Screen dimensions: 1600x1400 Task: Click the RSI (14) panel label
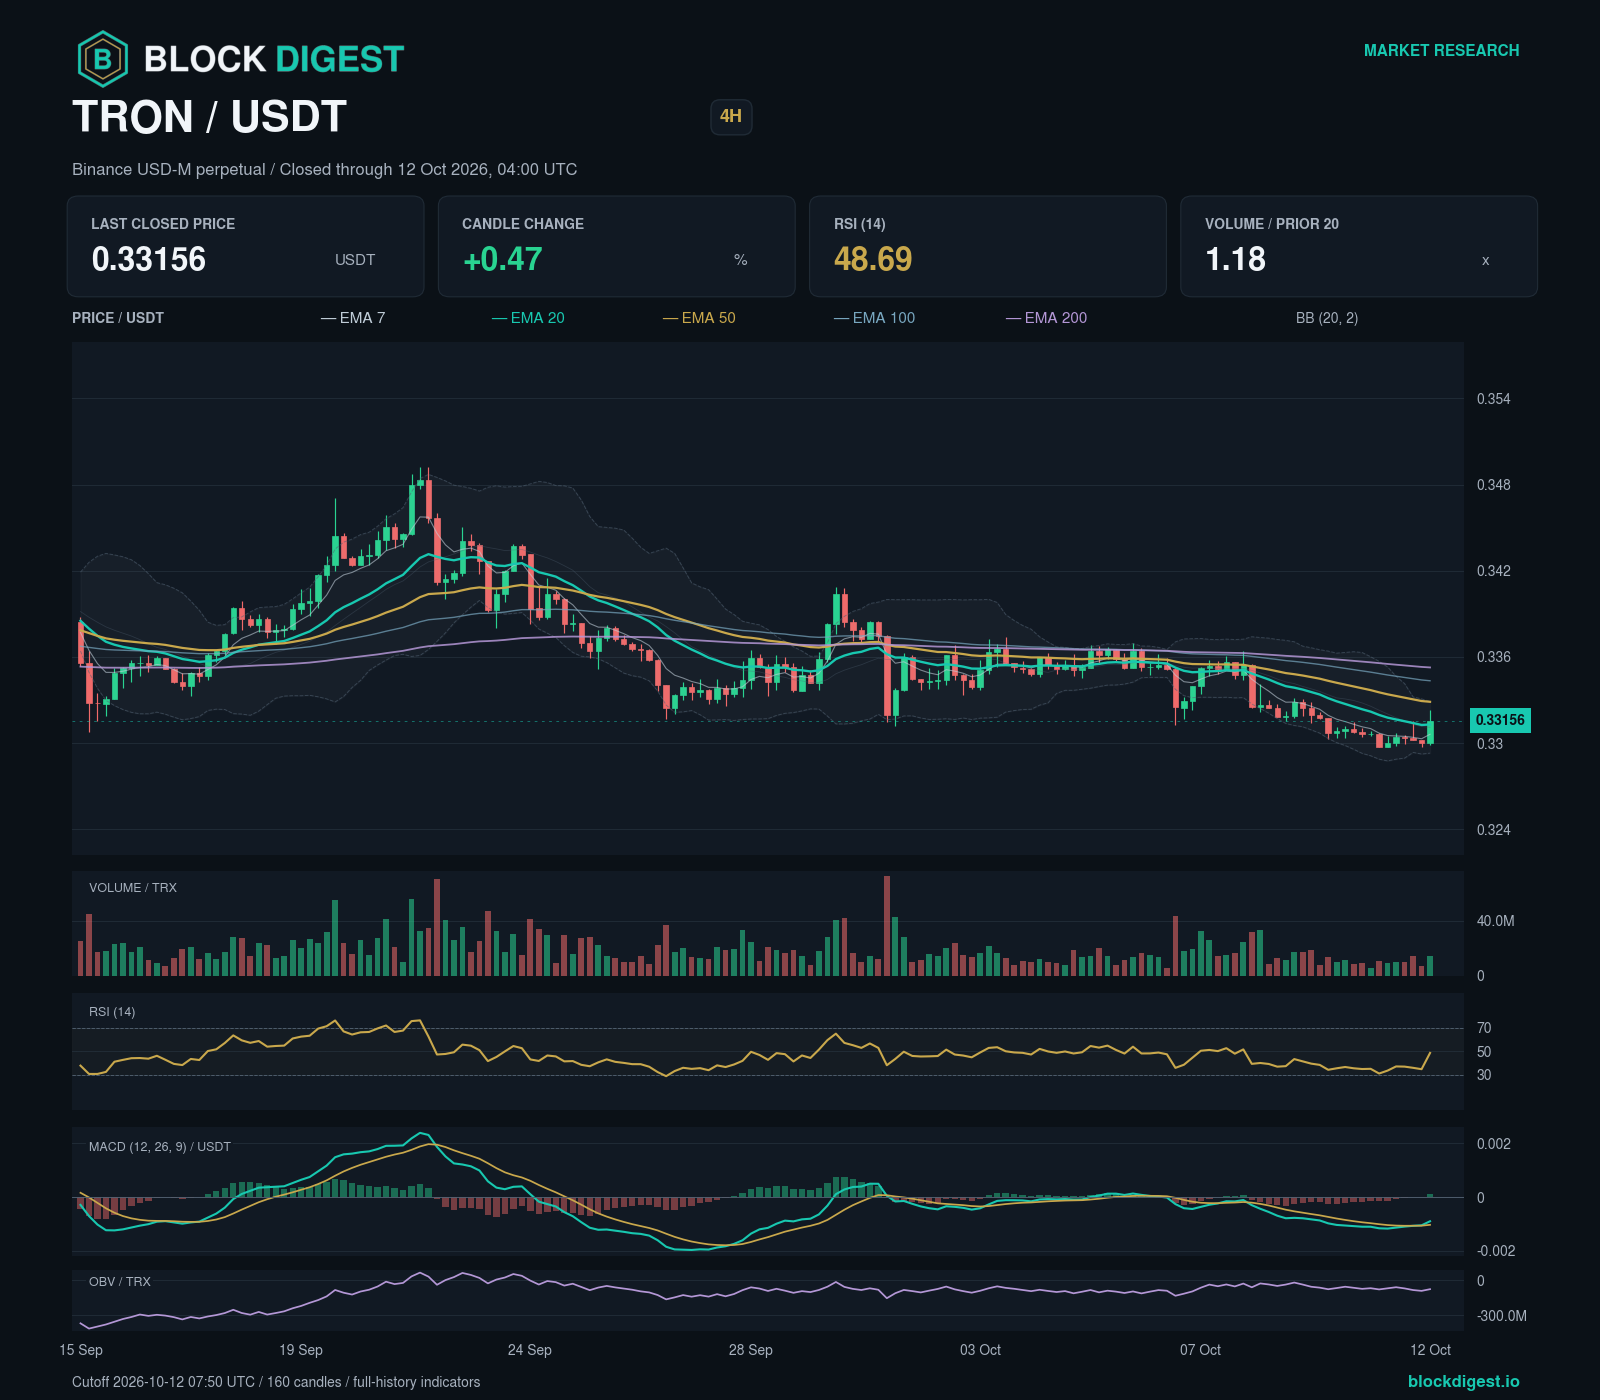(x=112, y=1012)
